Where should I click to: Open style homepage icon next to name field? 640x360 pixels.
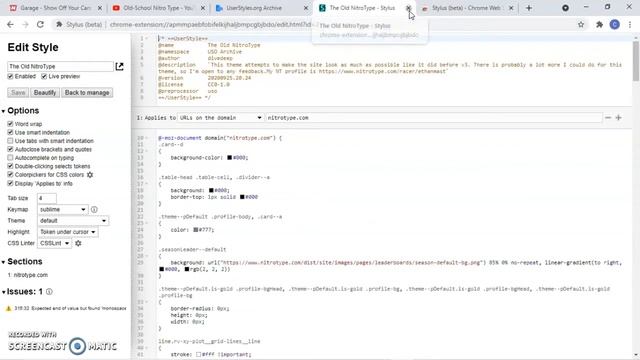coord(119,66)
